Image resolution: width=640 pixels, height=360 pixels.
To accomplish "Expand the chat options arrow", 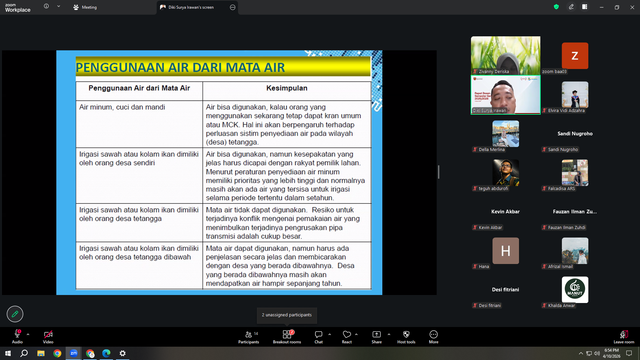I will click(329, 334).
